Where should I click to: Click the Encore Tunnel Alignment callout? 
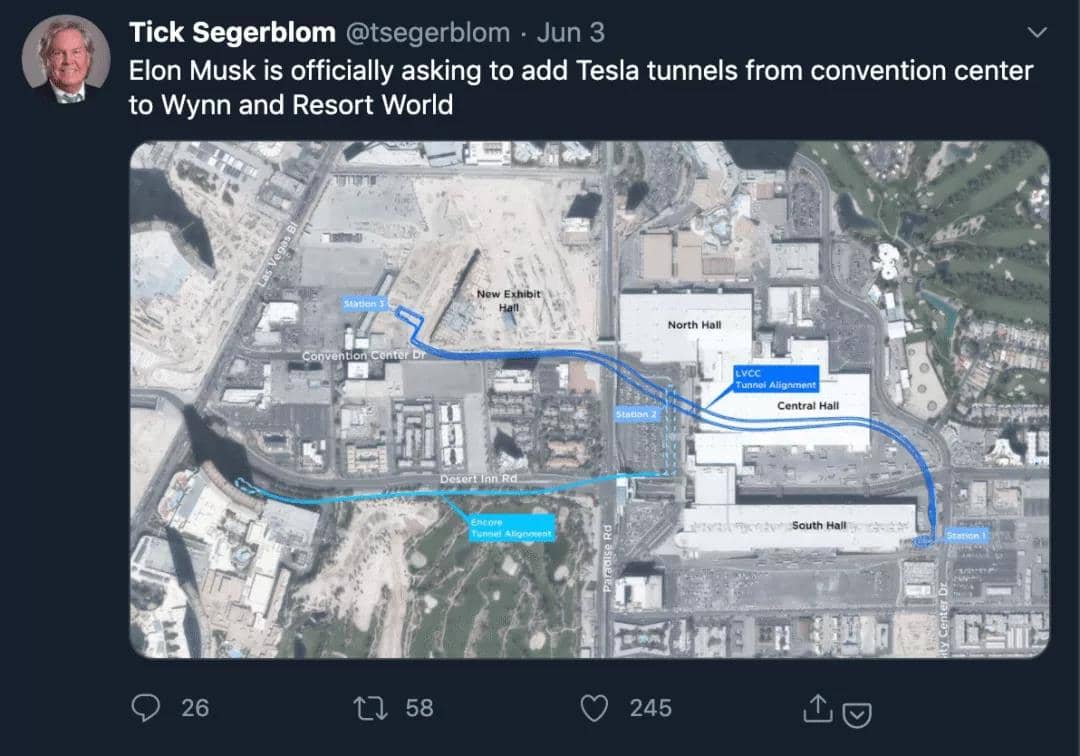[510, 528]
